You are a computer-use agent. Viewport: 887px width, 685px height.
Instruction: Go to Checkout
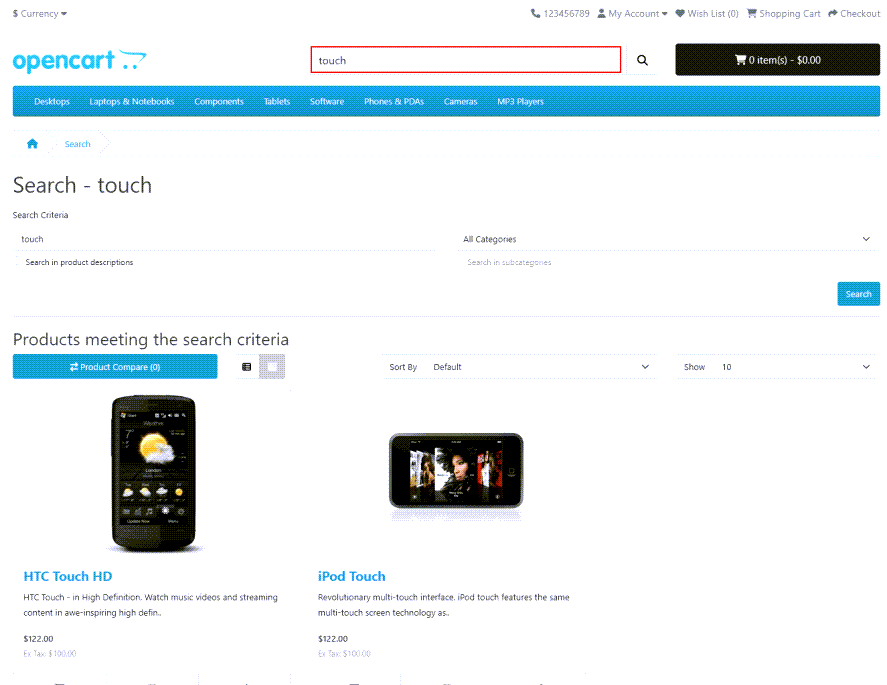854,14
